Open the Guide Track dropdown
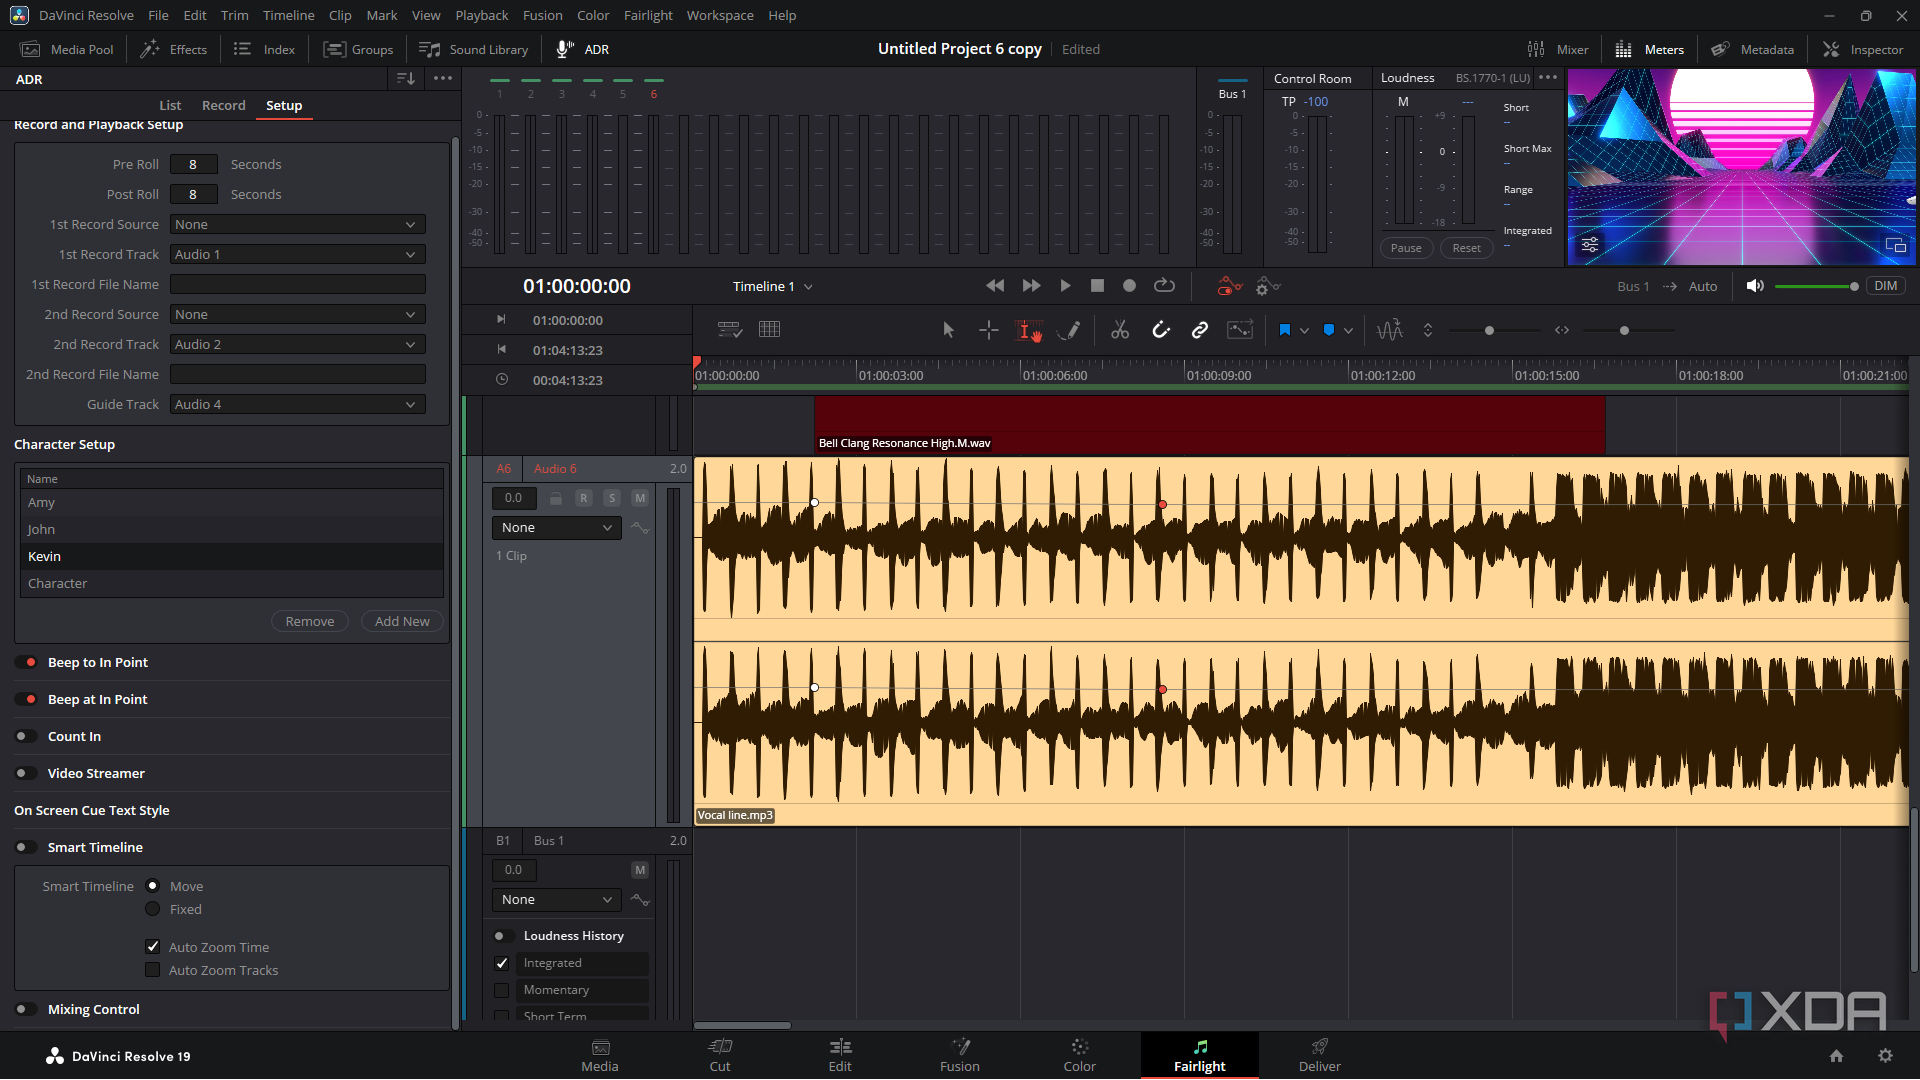This screenshot has width=1920, height=1080. [x=297, y=405]
